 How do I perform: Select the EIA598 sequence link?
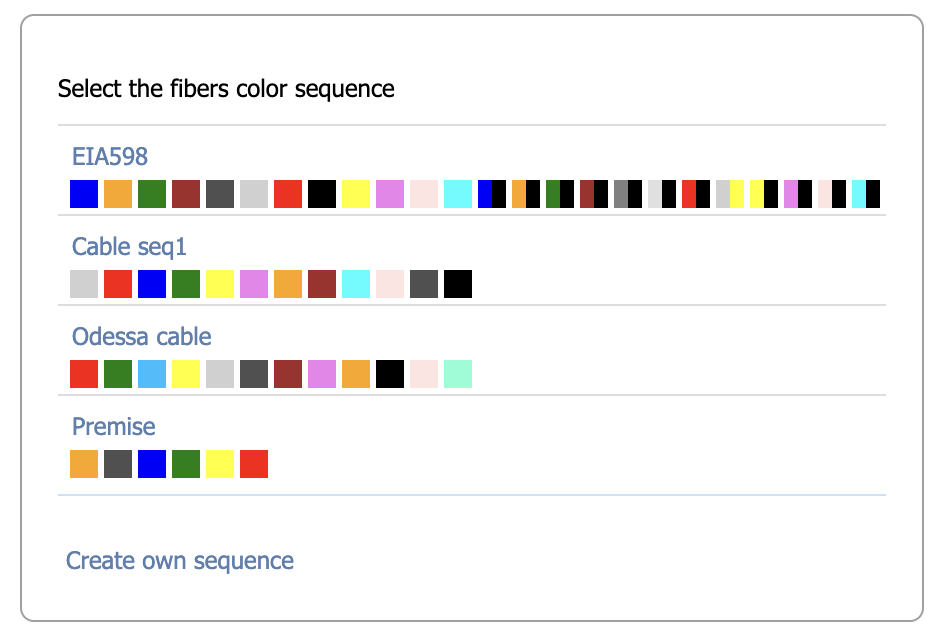click(x=110, y=157)
